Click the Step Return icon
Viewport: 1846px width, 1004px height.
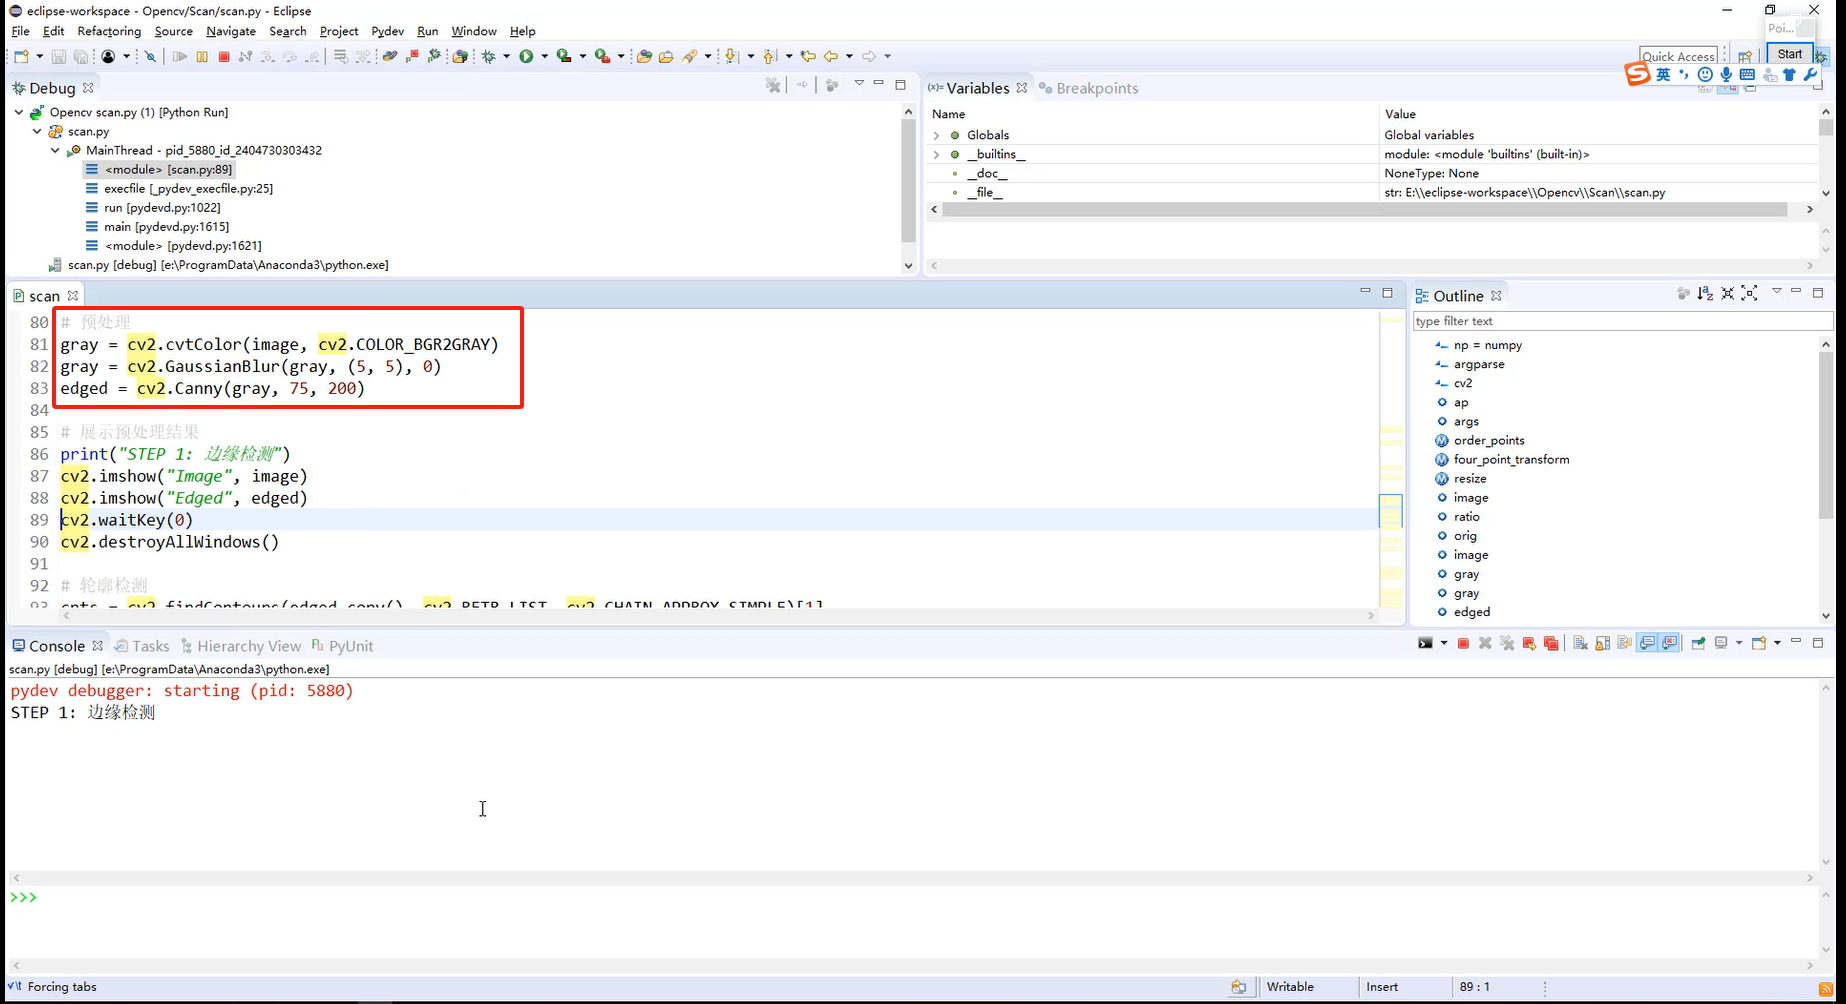tap(312, 57)
